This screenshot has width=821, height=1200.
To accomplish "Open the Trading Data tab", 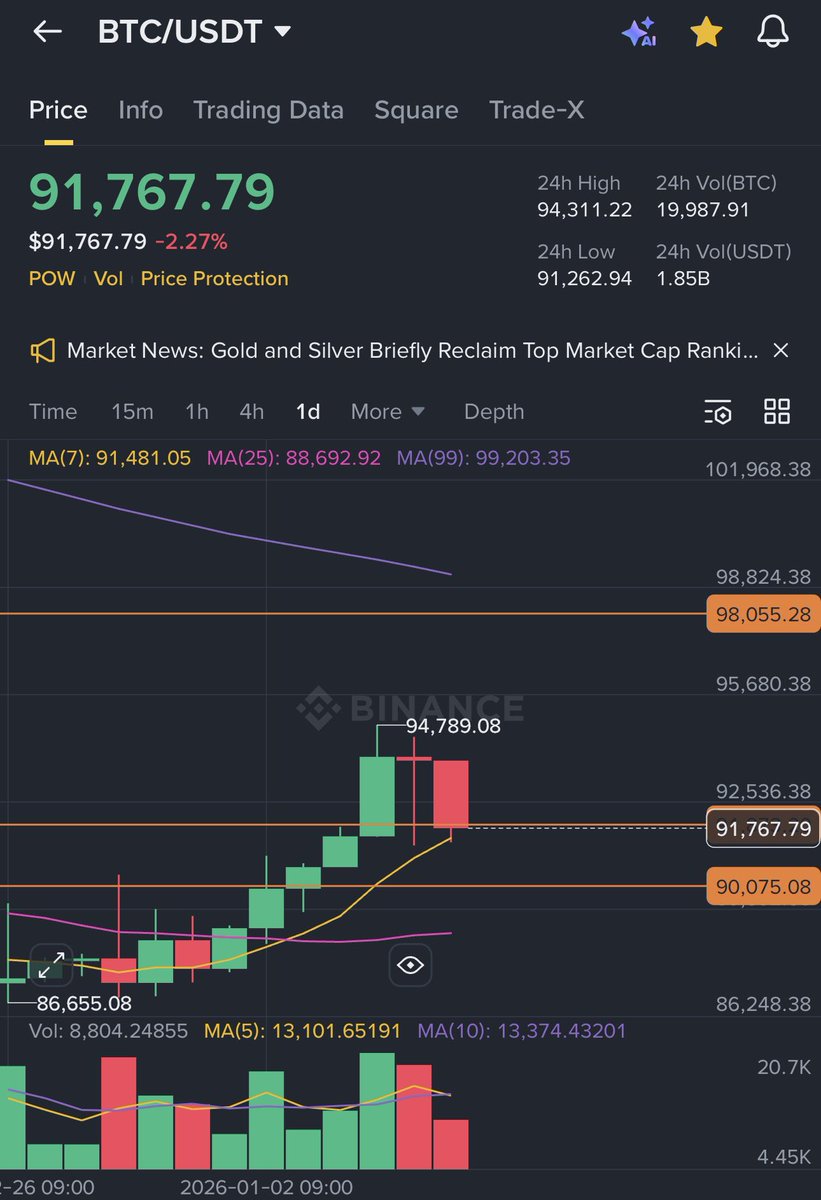I will pyautogui.click(x=268, y=110).
